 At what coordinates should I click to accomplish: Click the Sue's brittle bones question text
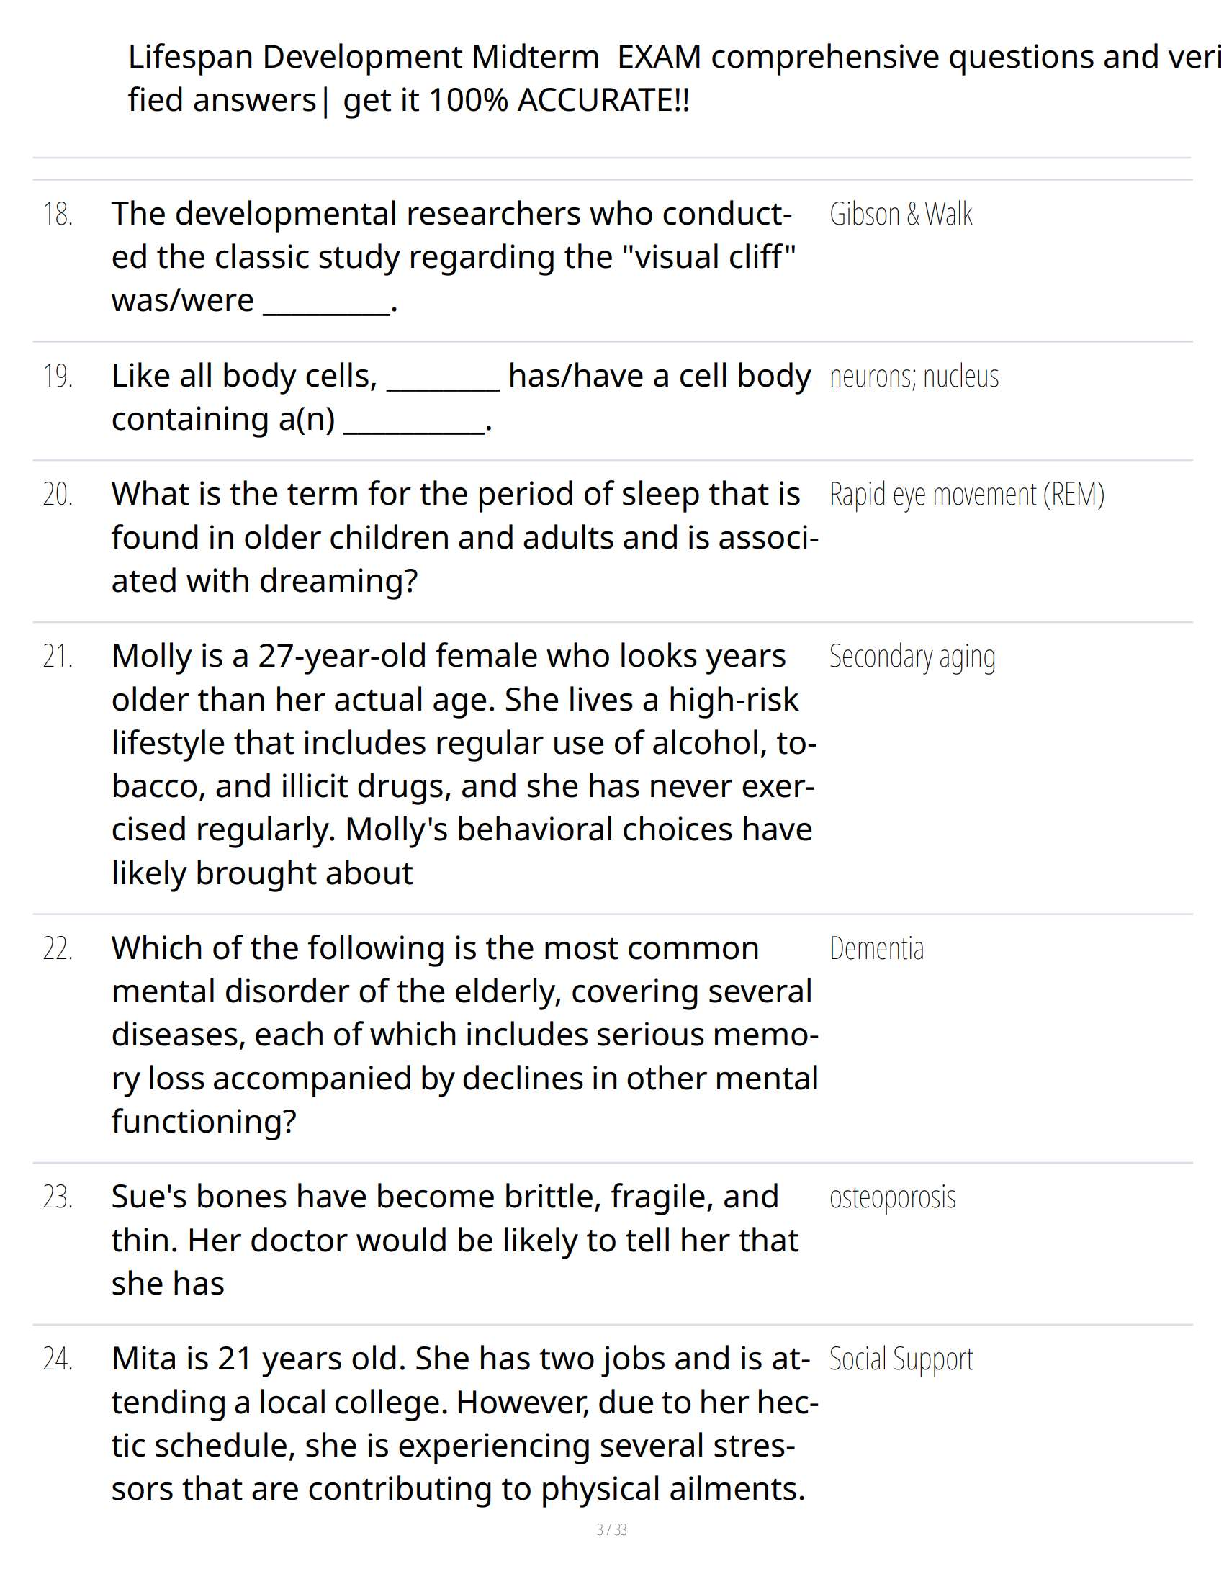(x=455, y=1240)
